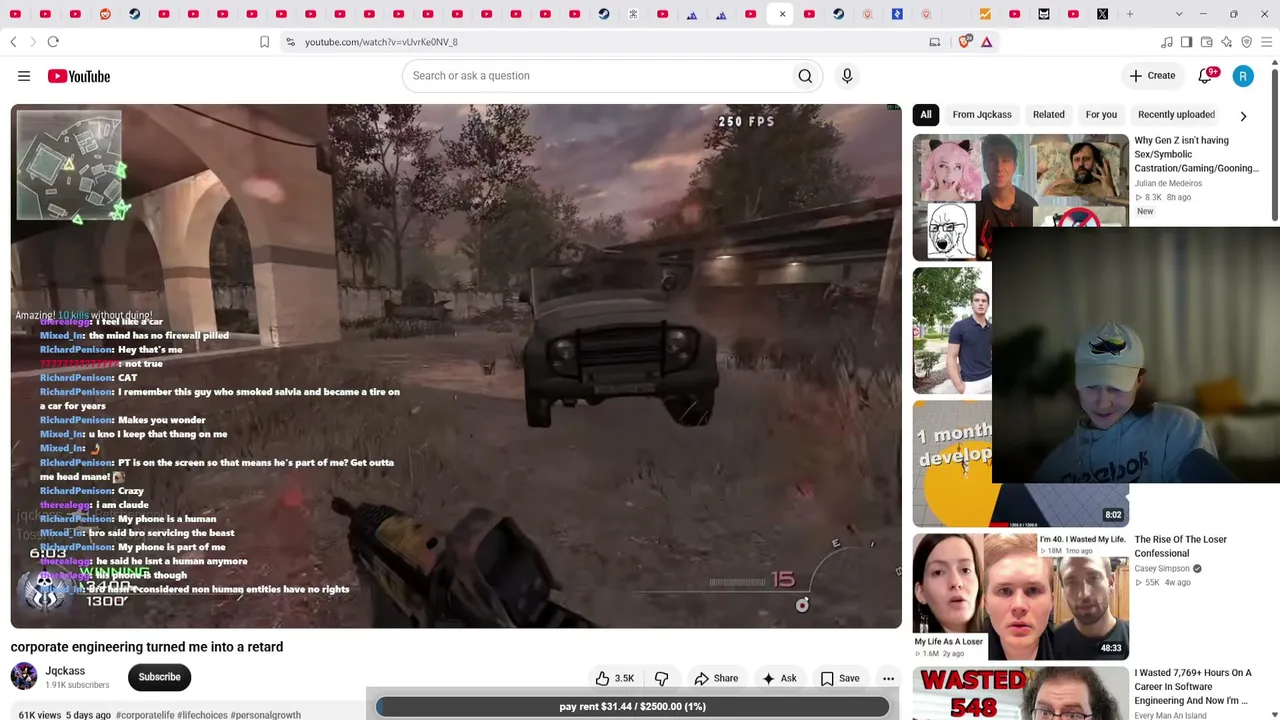Viewport: 1280px width, 720px height.
Task: Reload the current YouTube page
Action: click(x=53, y=42)
